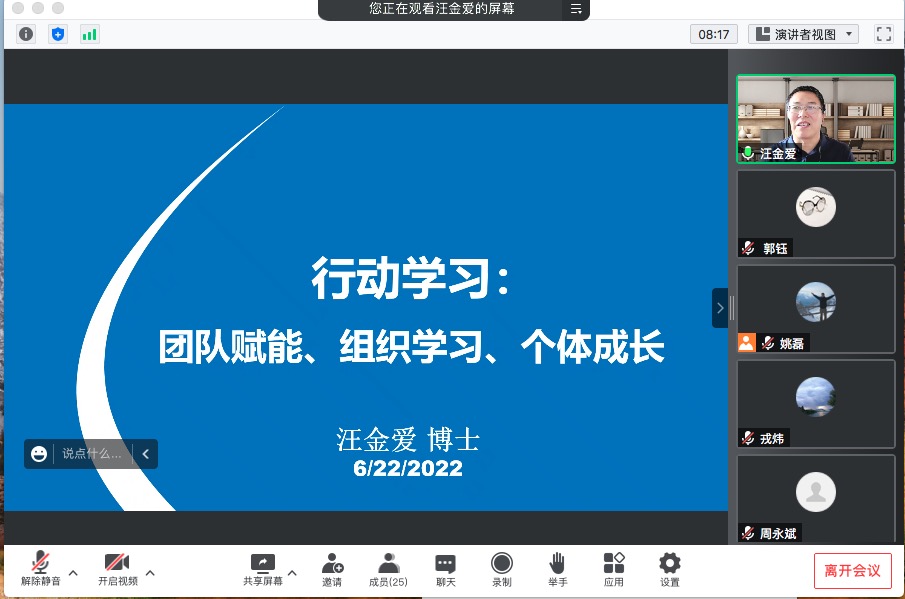Unmute with 解除静音 microphone button

tap(40, 568)
